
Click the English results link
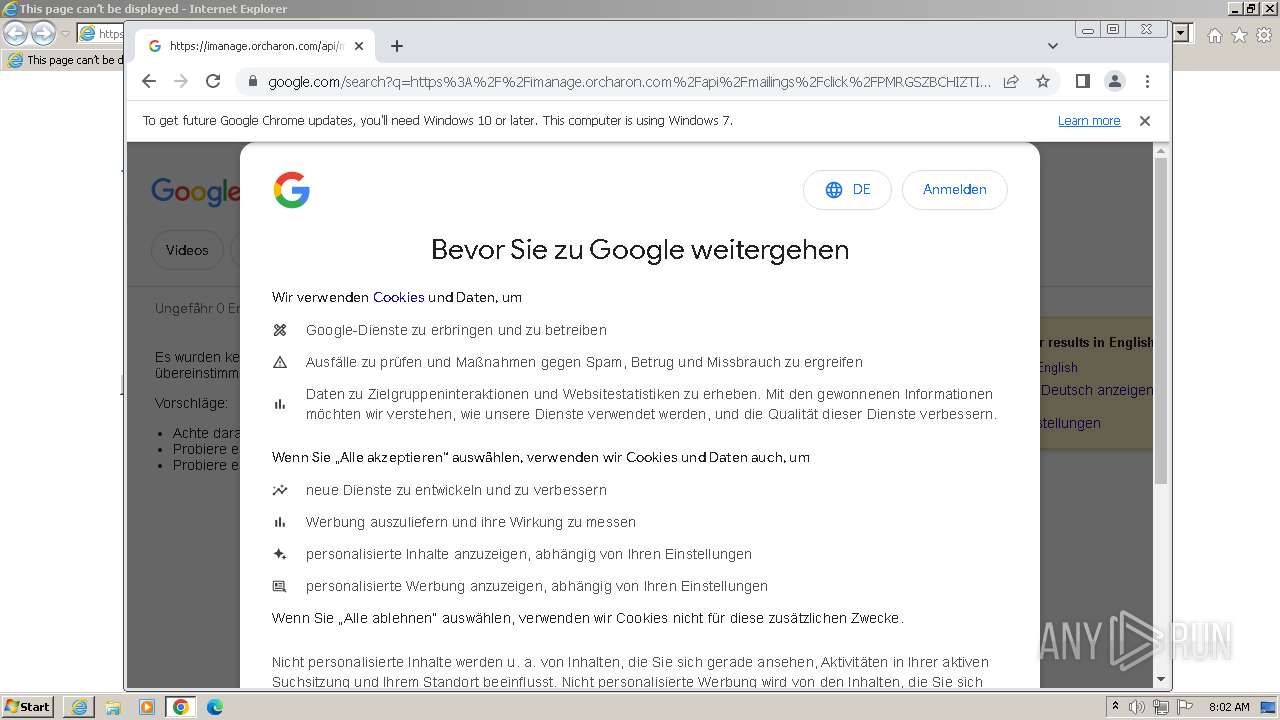1058,367
